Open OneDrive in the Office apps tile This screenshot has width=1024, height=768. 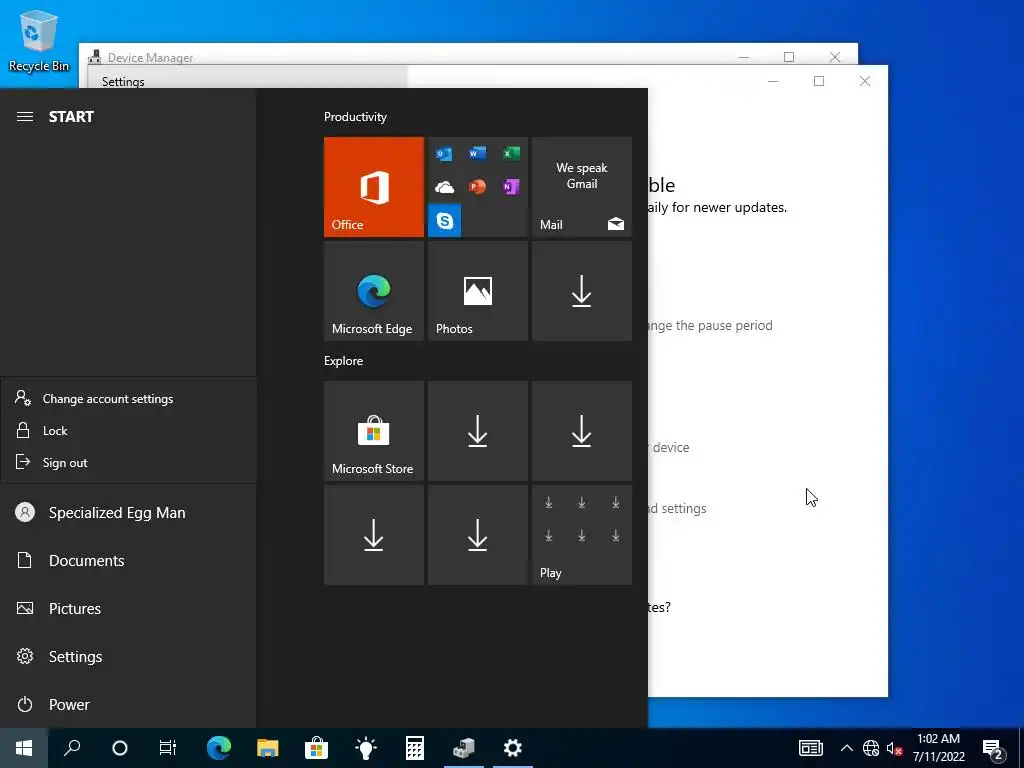tap(444, 187)
